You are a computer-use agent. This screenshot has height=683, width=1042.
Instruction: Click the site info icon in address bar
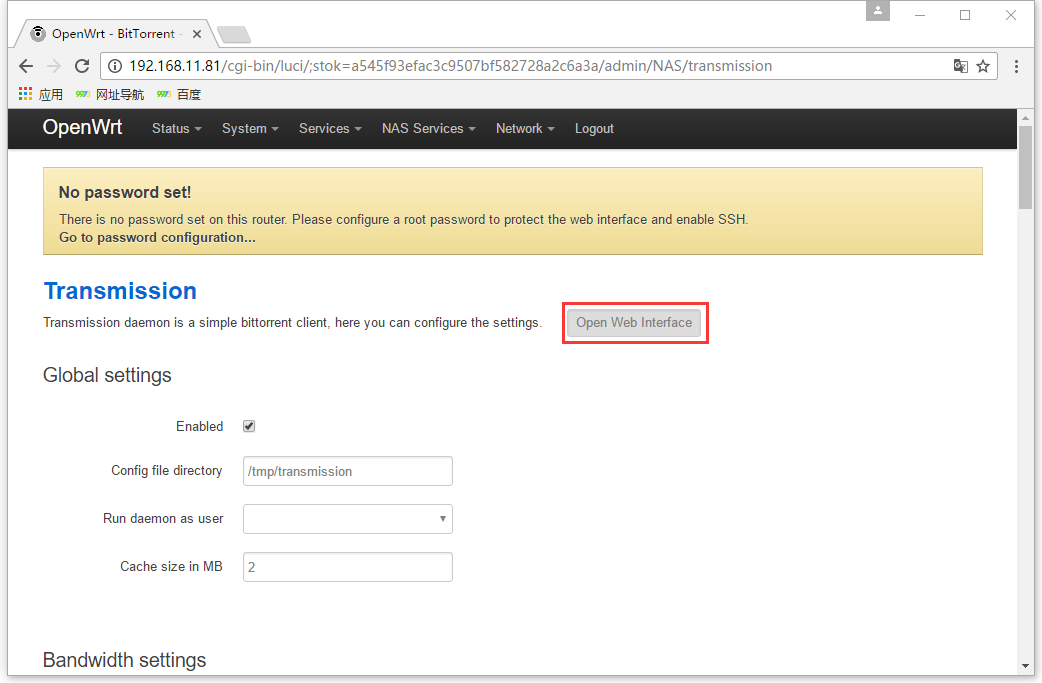click(x=115, y=66)
